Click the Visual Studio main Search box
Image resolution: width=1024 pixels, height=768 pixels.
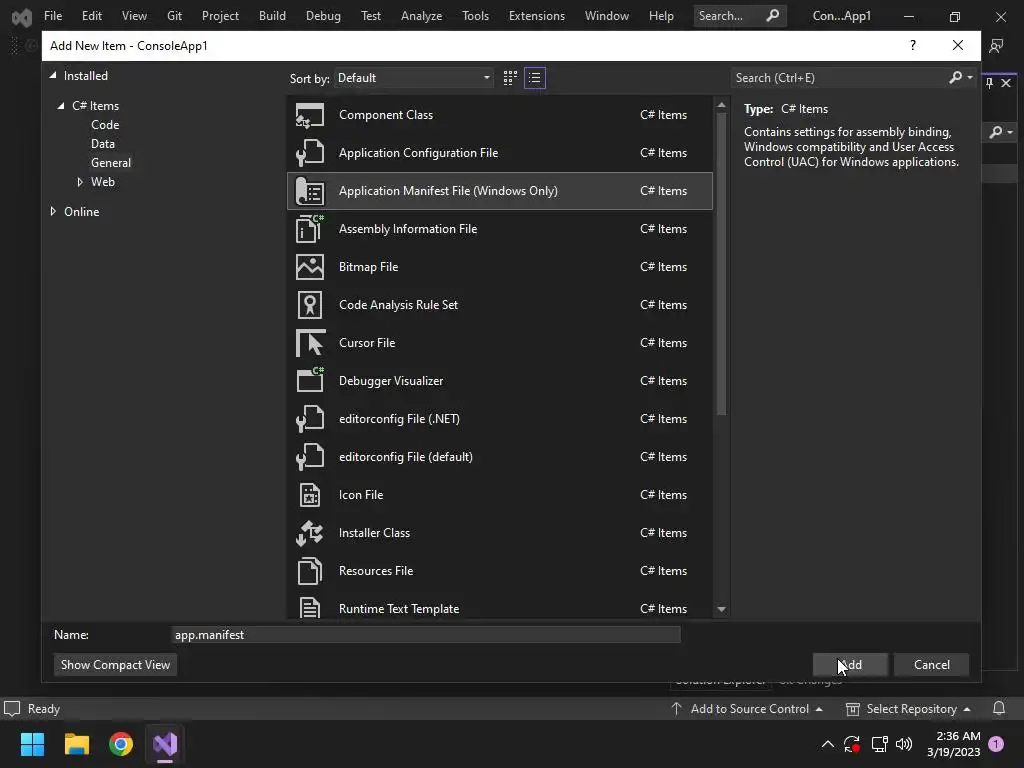pyautogui.click(x=740, y=16)
